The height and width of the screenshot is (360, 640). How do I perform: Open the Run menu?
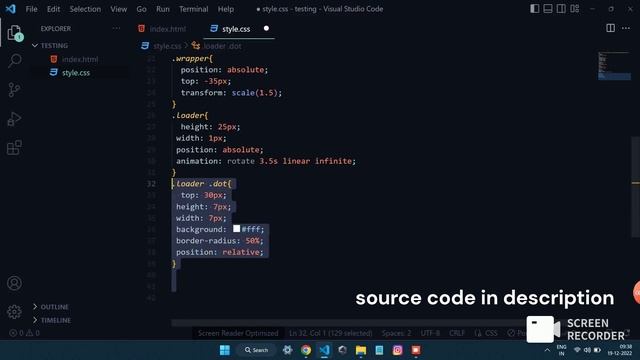(162, 9)
